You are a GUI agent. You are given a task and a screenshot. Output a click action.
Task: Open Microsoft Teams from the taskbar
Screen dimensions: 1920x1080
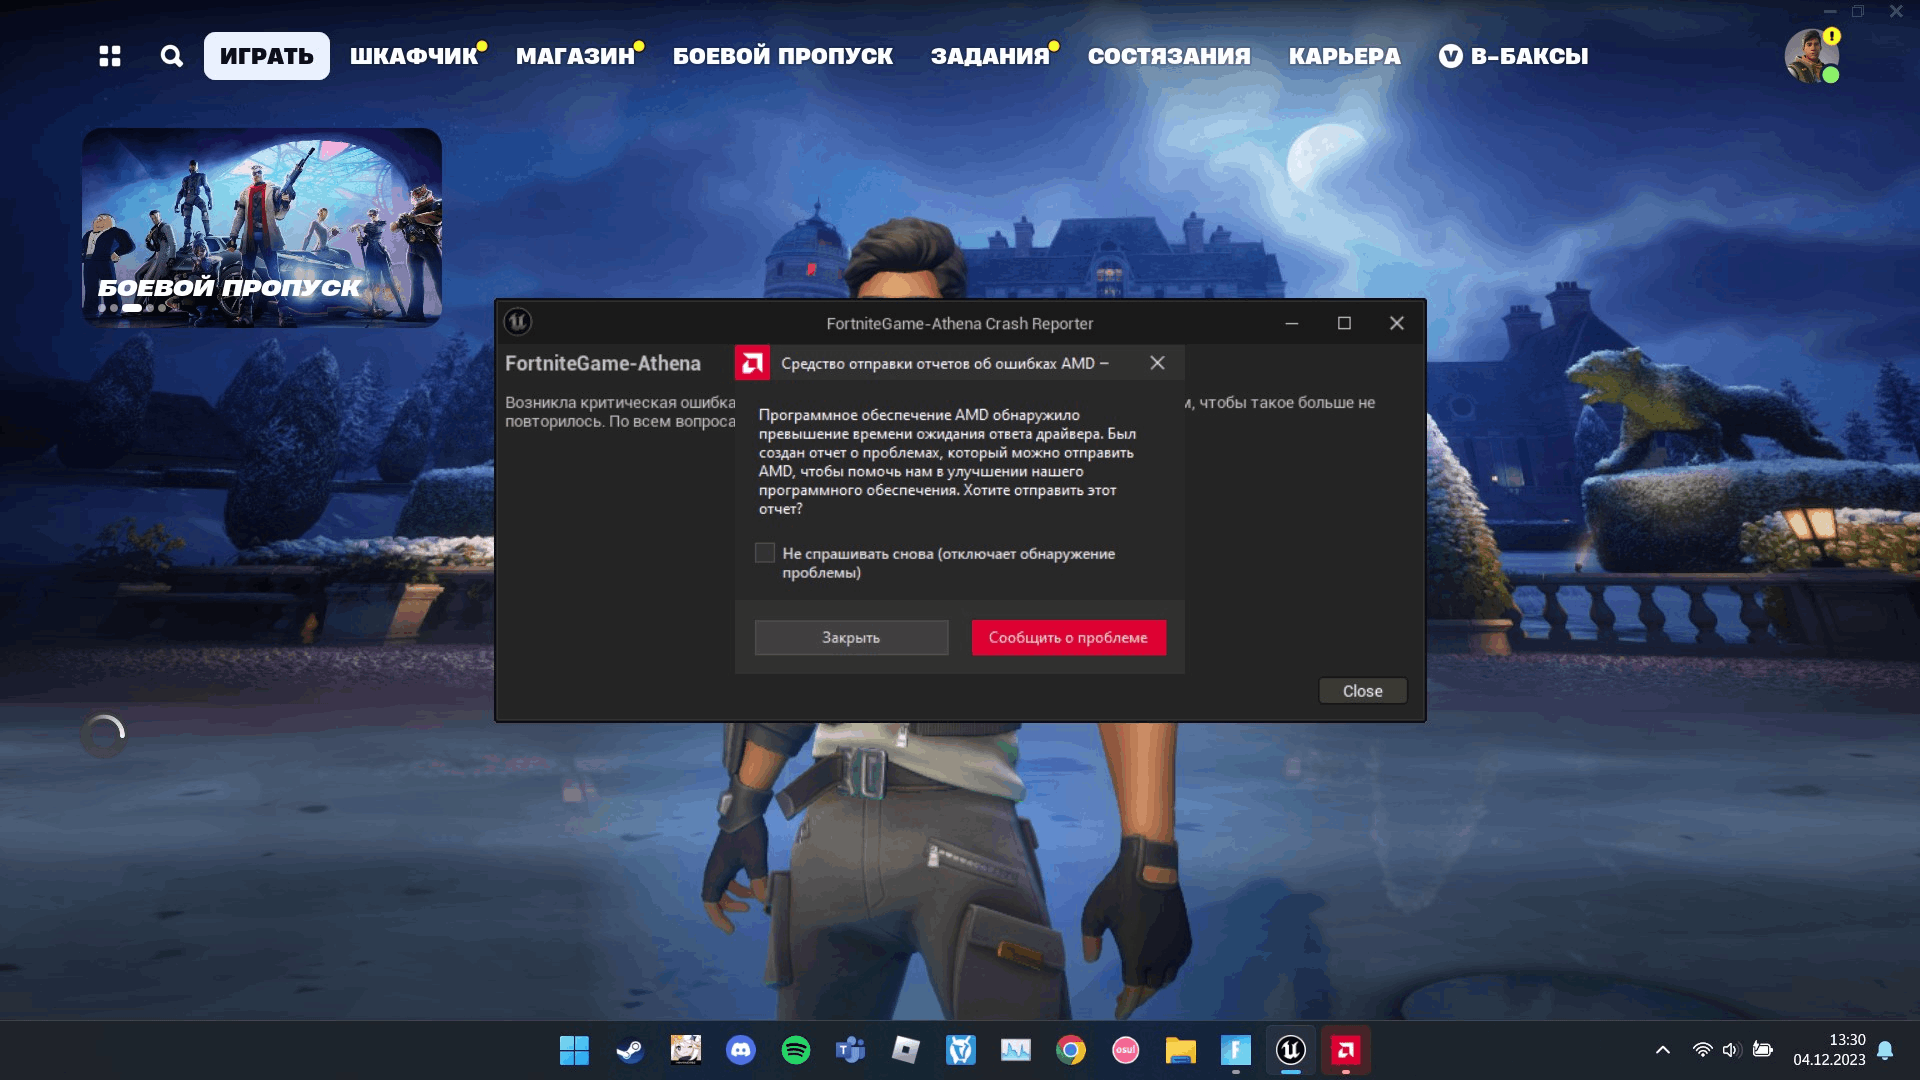click(x=851, y=1050)
